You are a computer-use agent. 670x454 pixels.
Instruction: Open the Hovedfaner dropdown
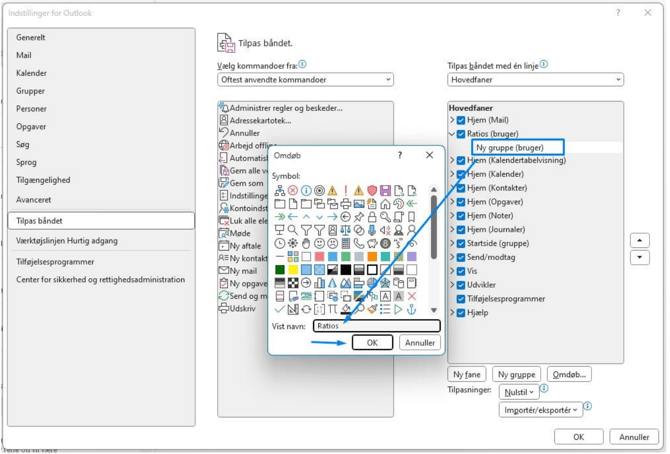tap(535, 79)
